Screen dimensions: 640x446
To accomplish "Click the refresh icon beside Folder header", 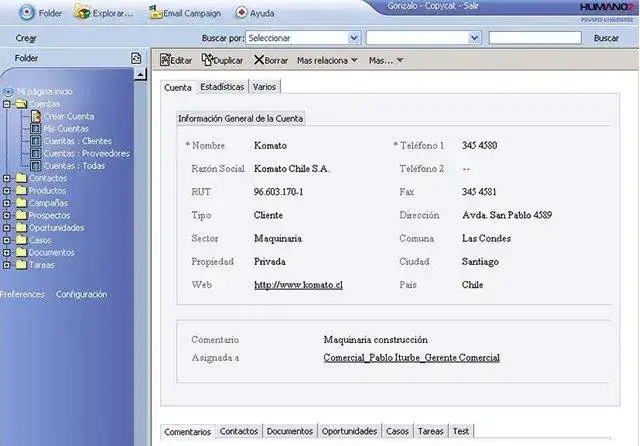I will [x=136, y=58].
